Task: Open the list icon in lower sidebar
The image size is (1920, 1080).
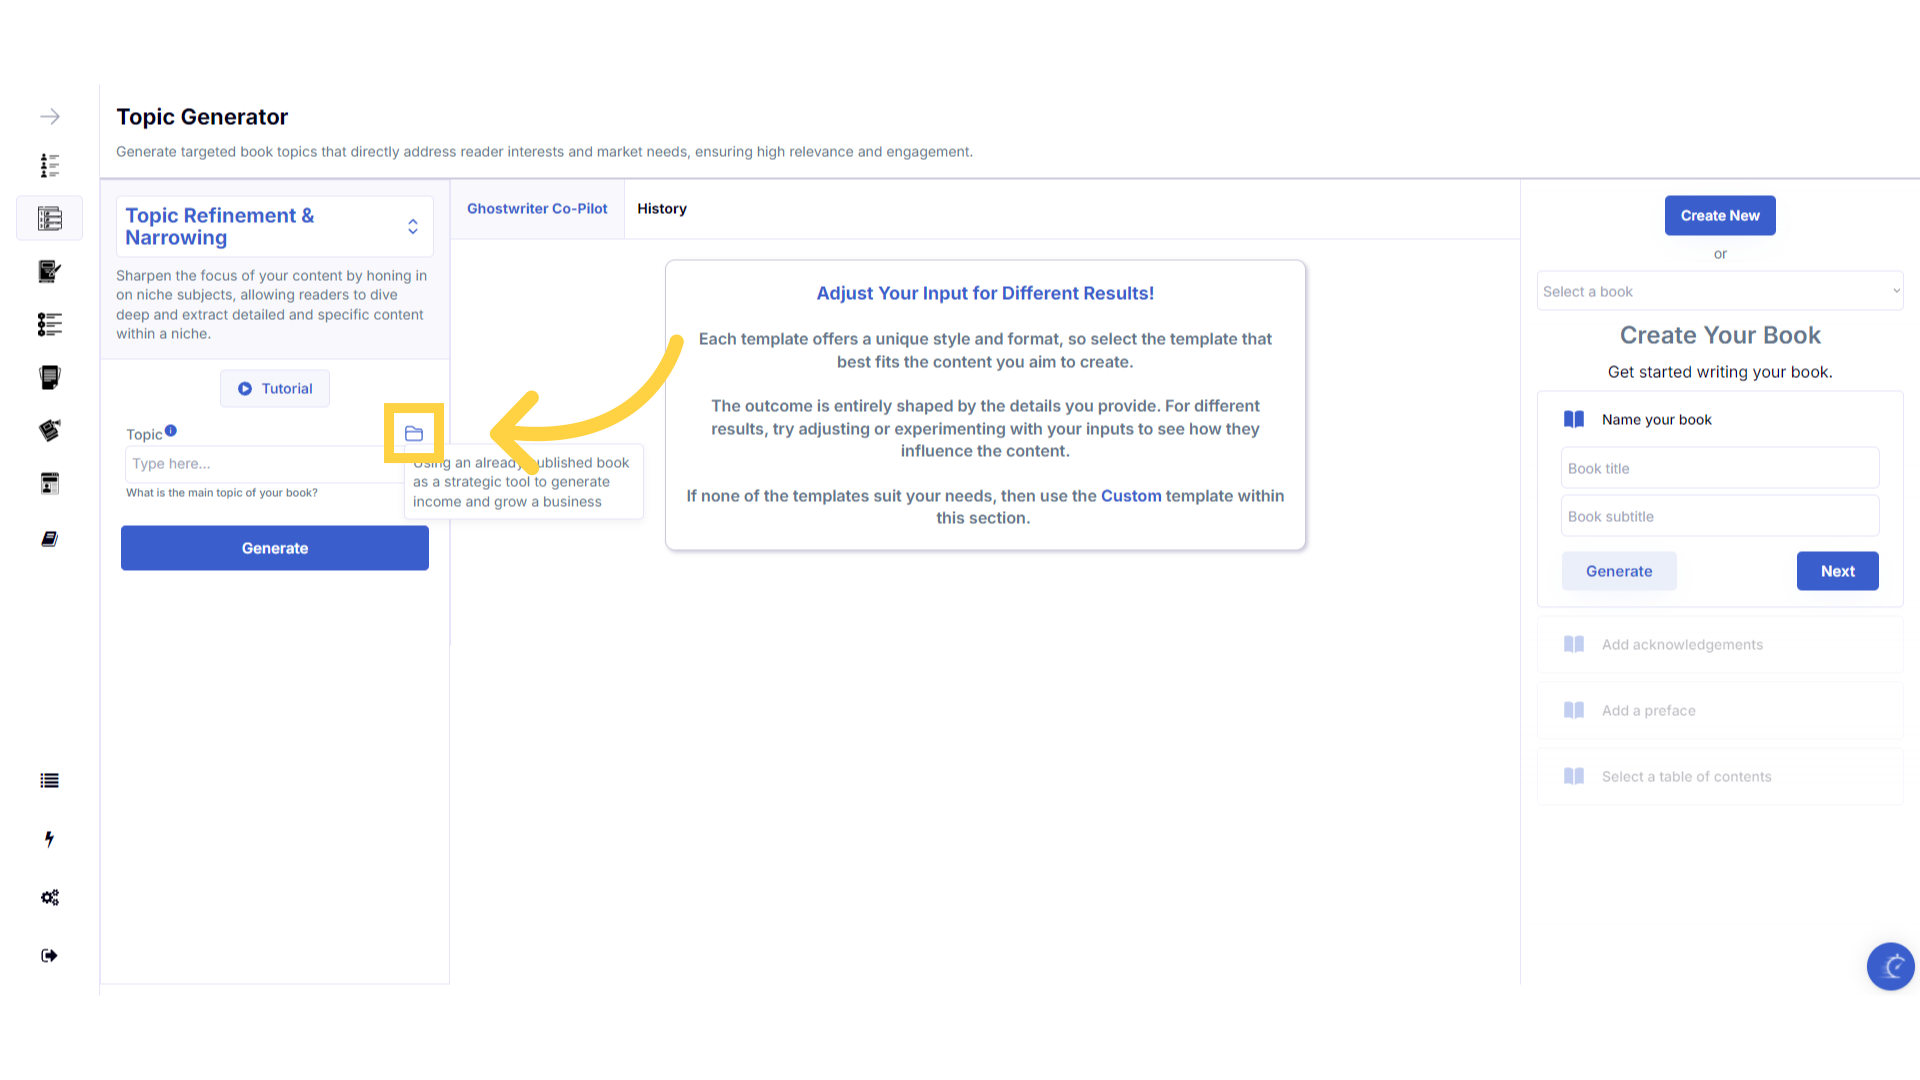Action: (x=49, y=781)
